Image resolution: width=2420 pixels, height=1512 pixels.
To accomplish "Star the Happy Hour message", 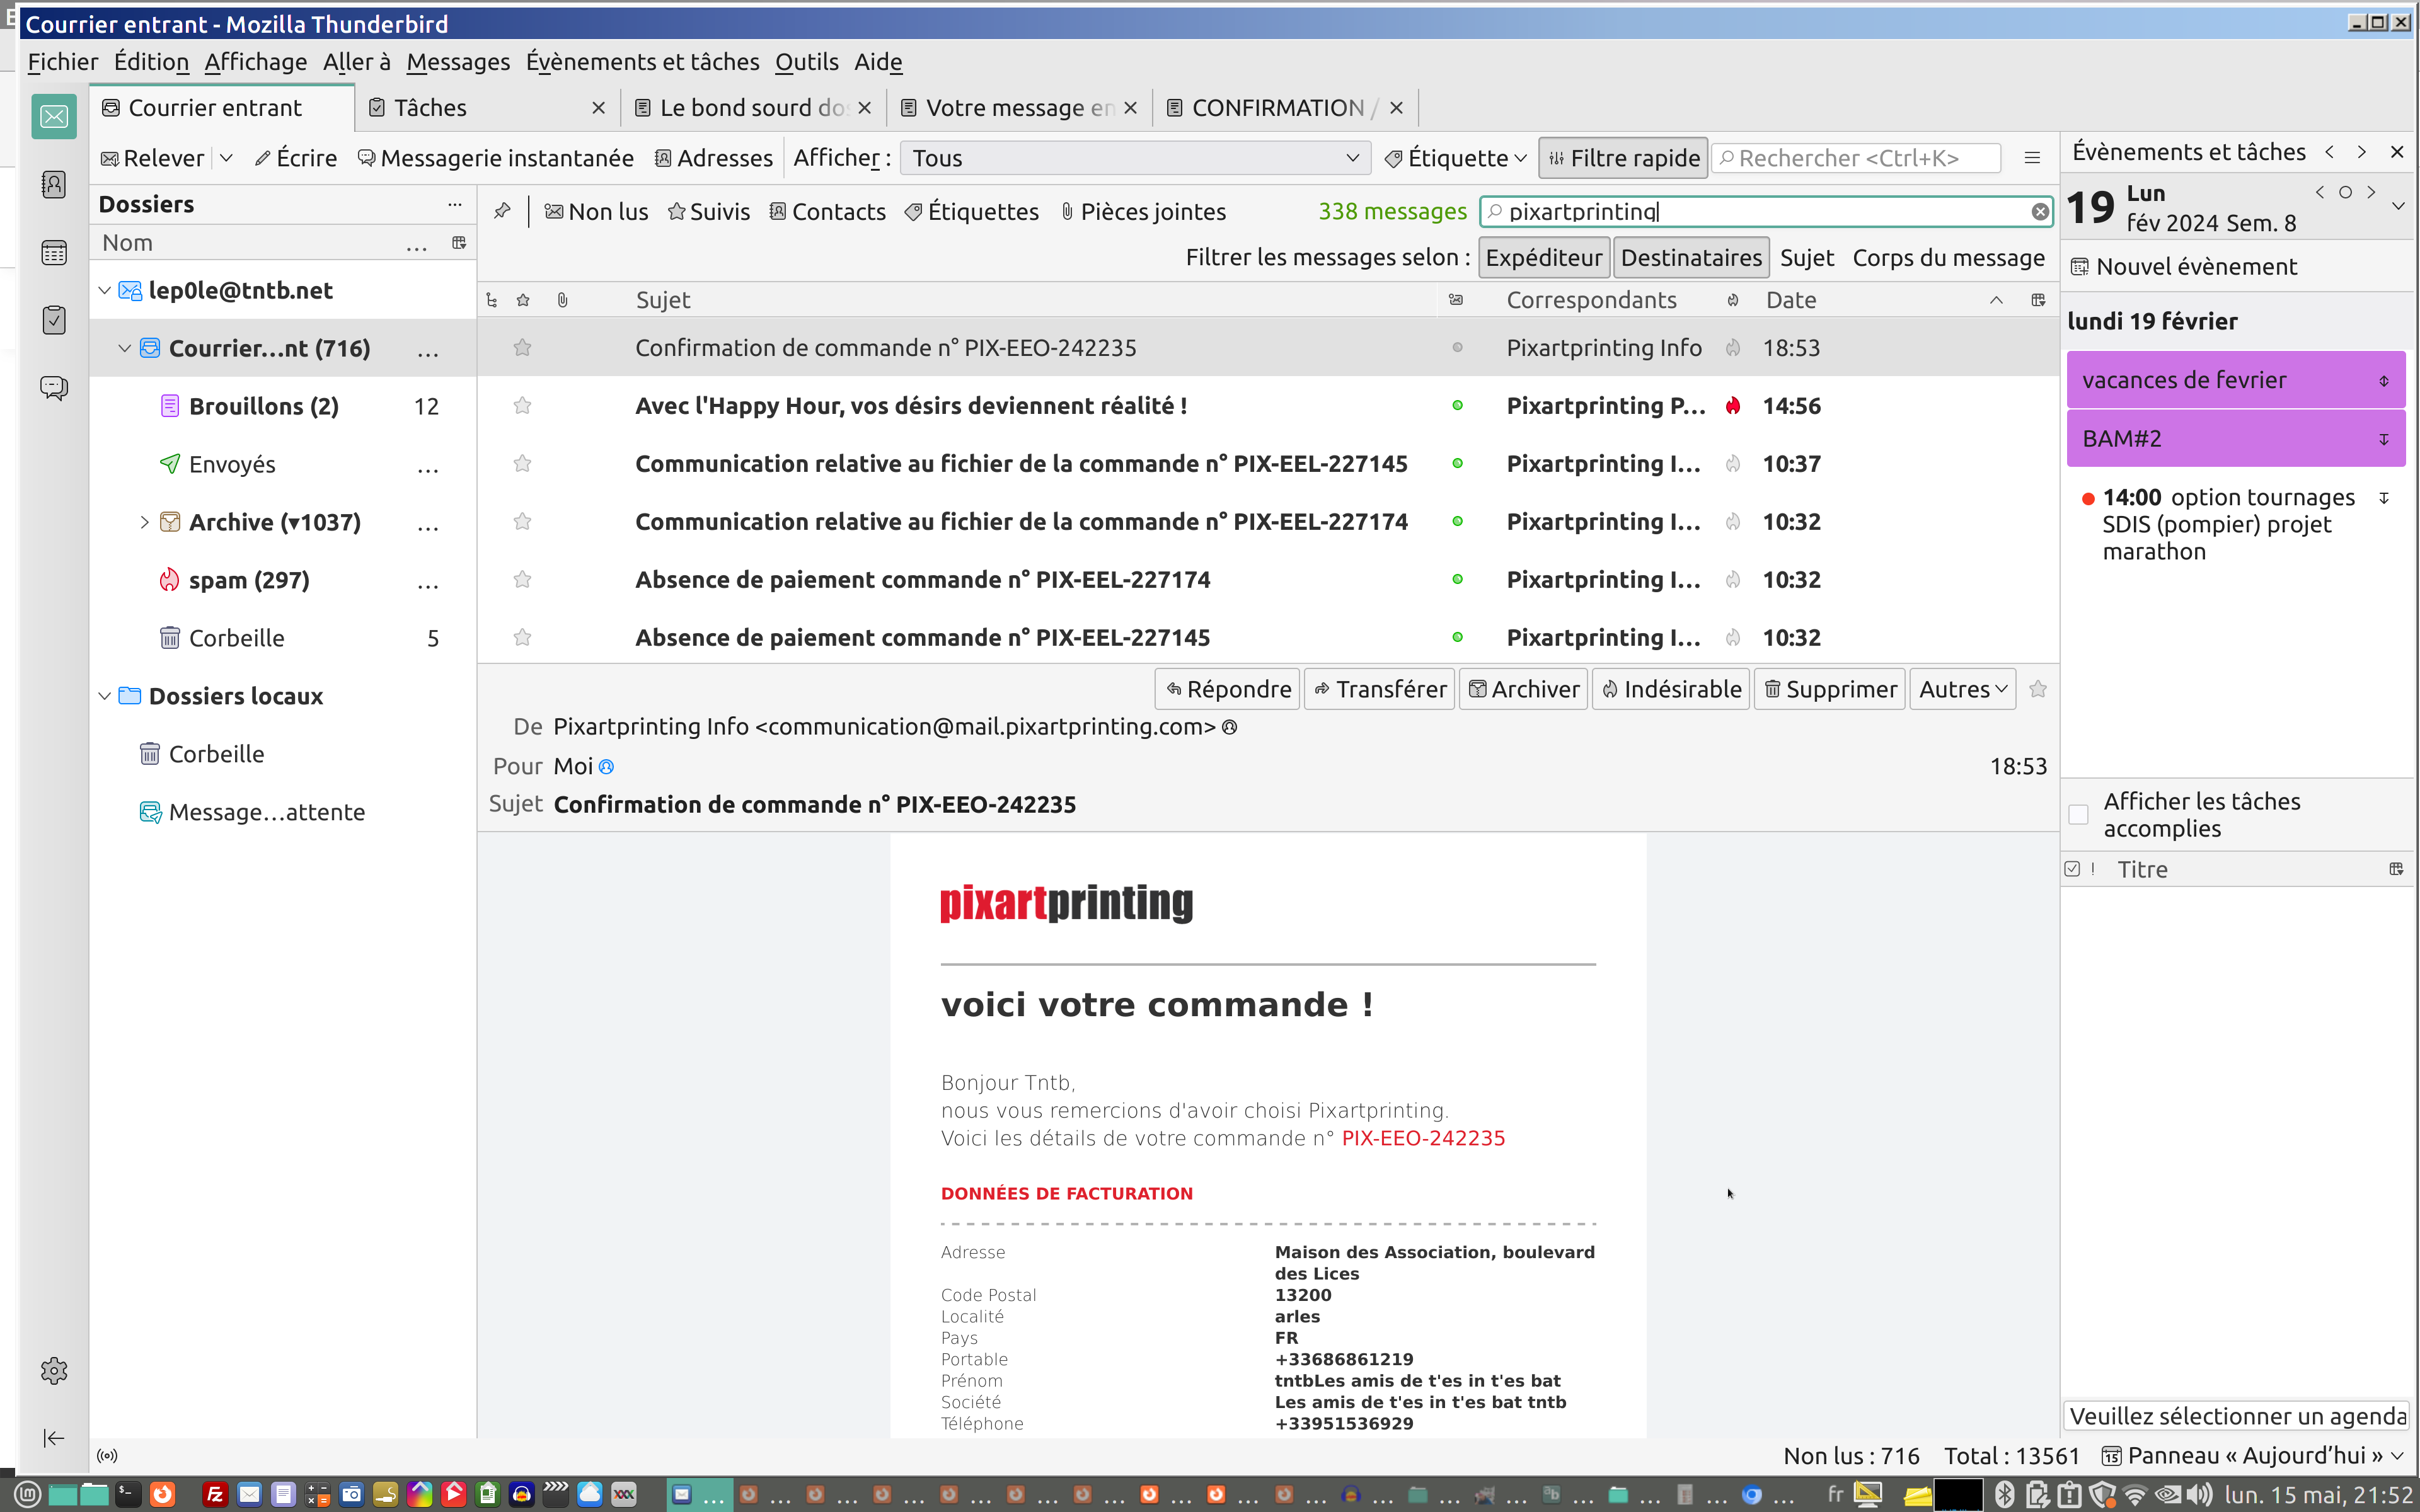I will click(522, 406).
